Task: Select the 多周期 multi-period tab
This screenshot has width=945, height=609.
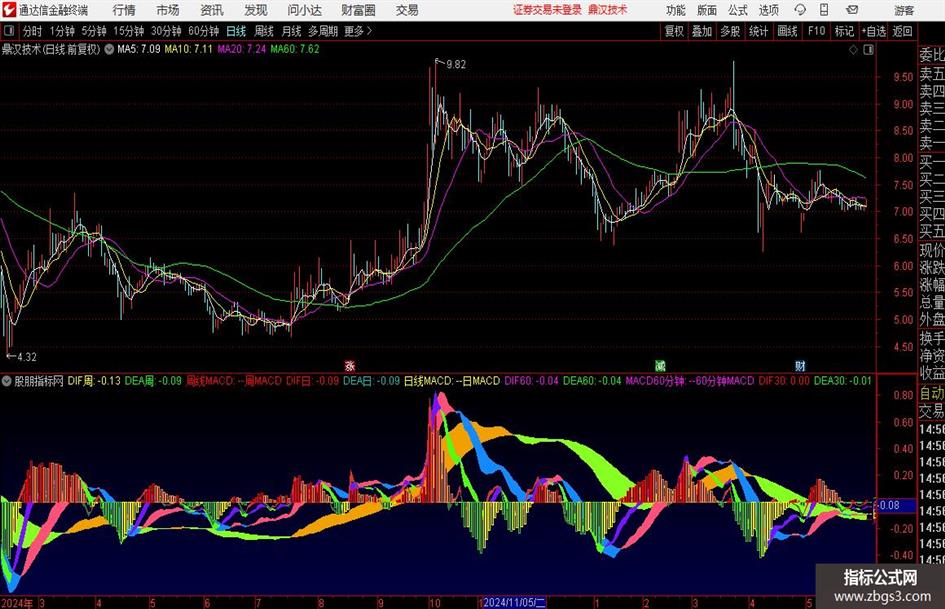Action: pos(323,31)
